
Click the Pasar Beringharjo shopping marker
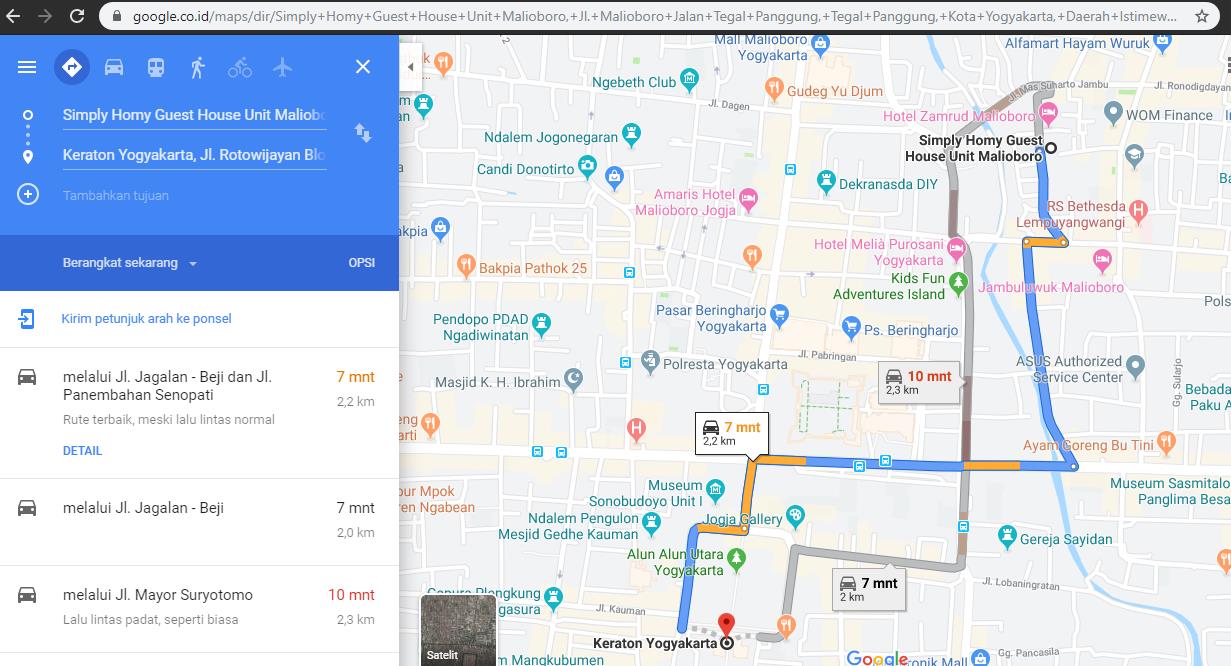coord(780,316)
